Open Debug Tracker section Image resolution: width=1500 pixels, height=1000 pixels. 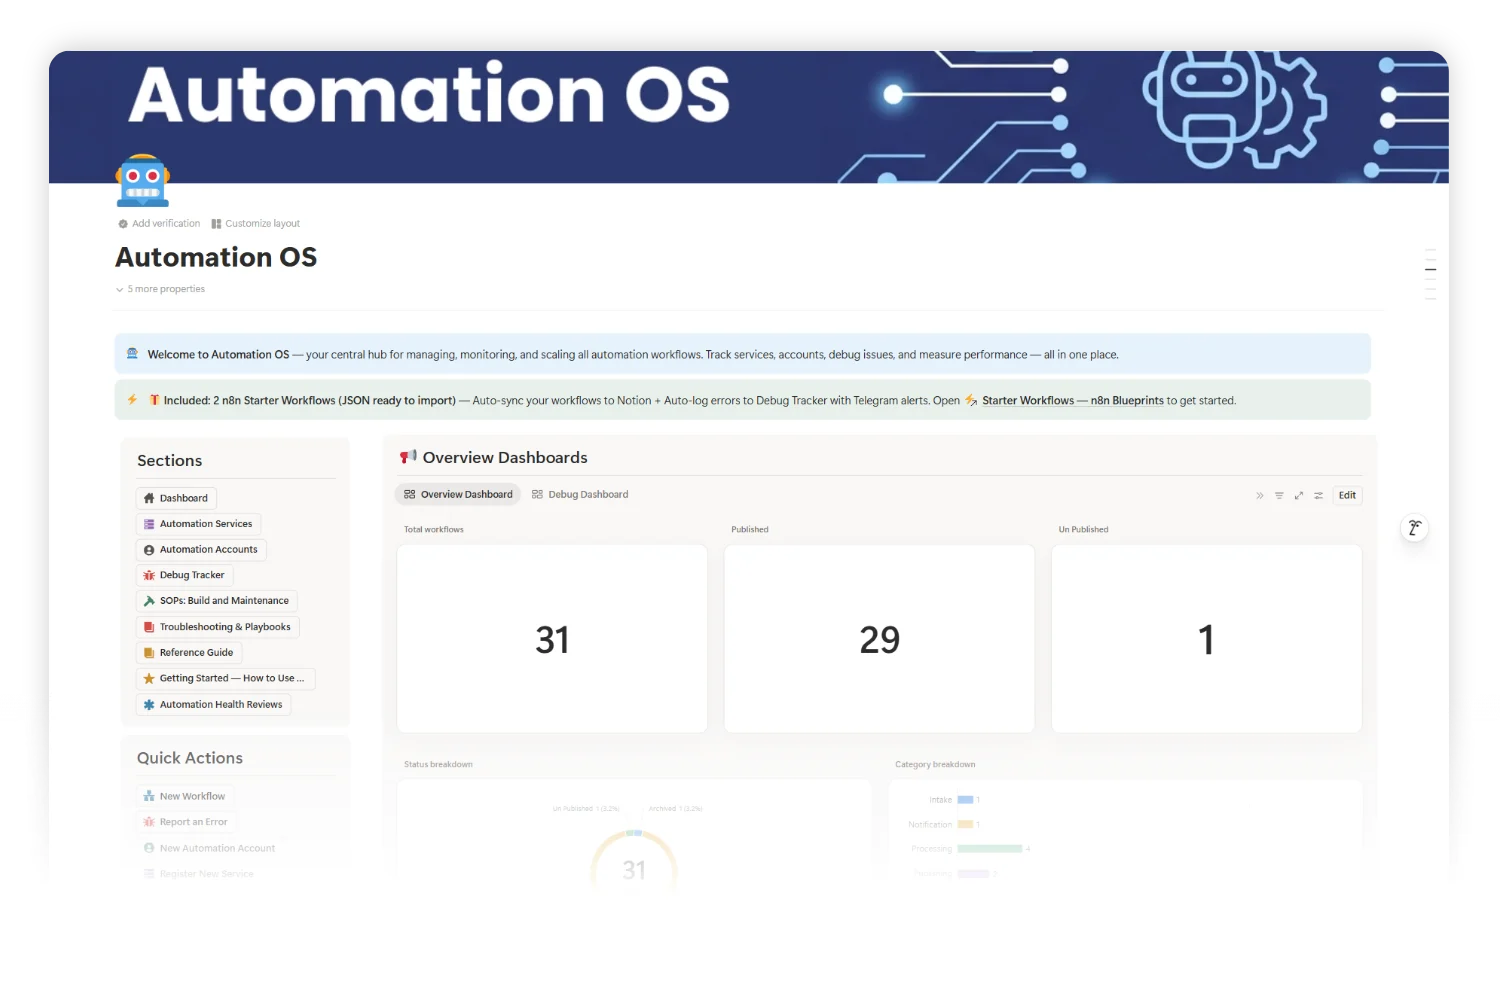[184, 575]
